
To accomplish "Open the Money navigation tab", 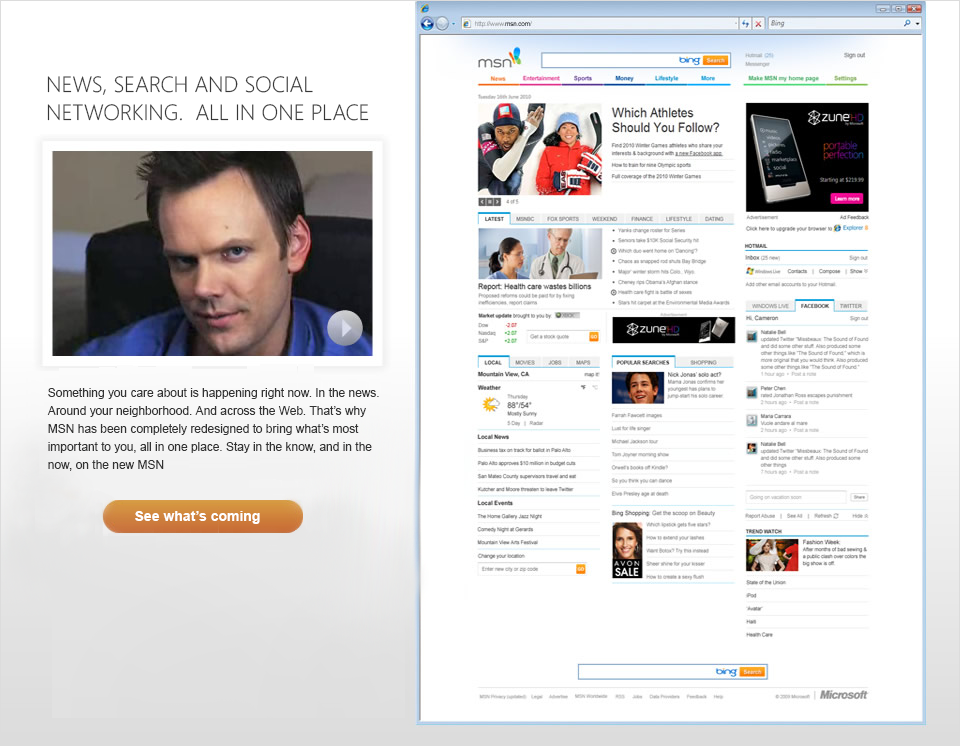I will tap(624, 78).
